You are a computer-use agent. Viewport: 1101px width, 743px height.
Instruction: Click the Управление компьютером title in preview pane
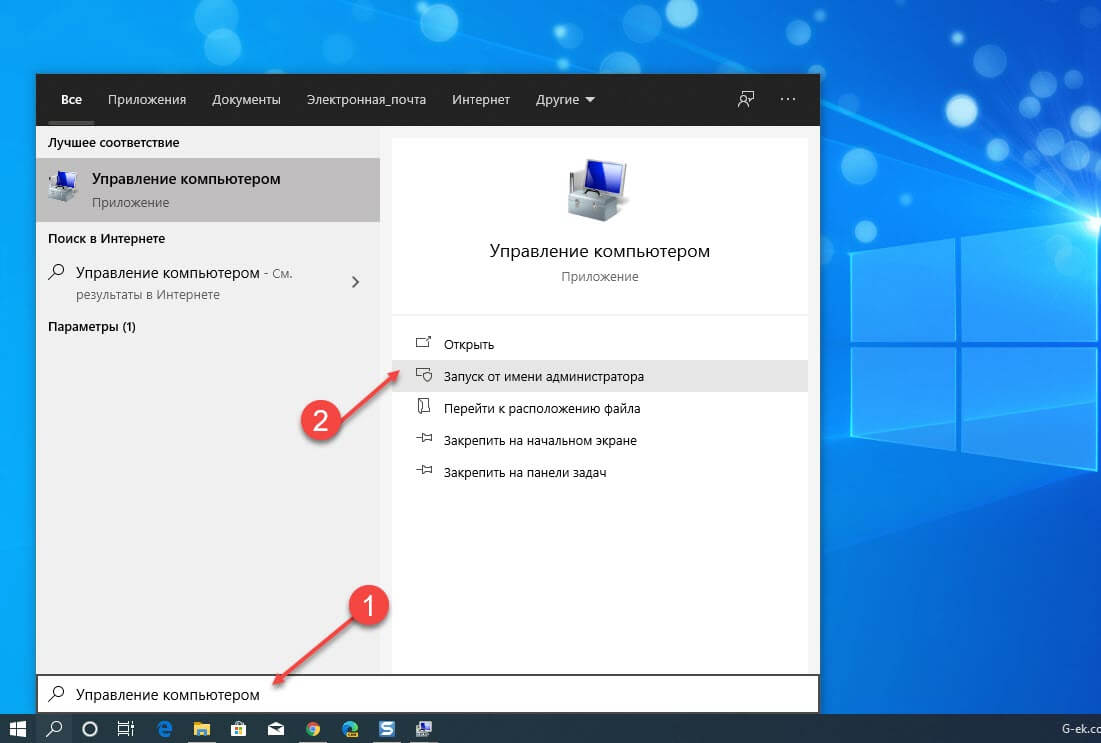click(x=600, y=251)
